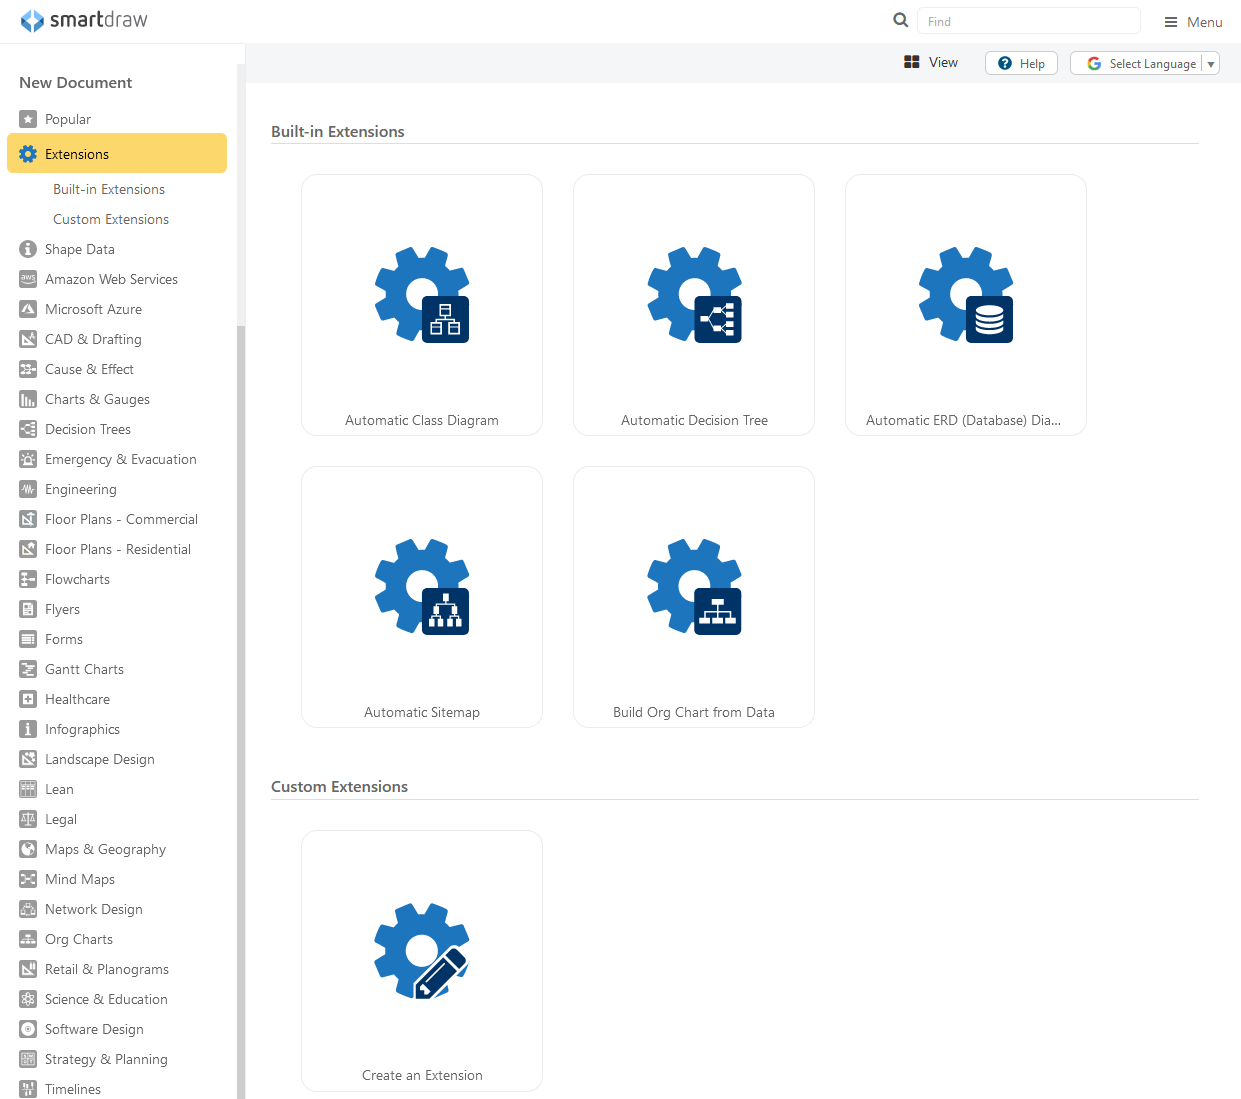This screenshot has height=1099, width=1241.
Task: Click the search magnifier icon
Action: coord(900,20)
